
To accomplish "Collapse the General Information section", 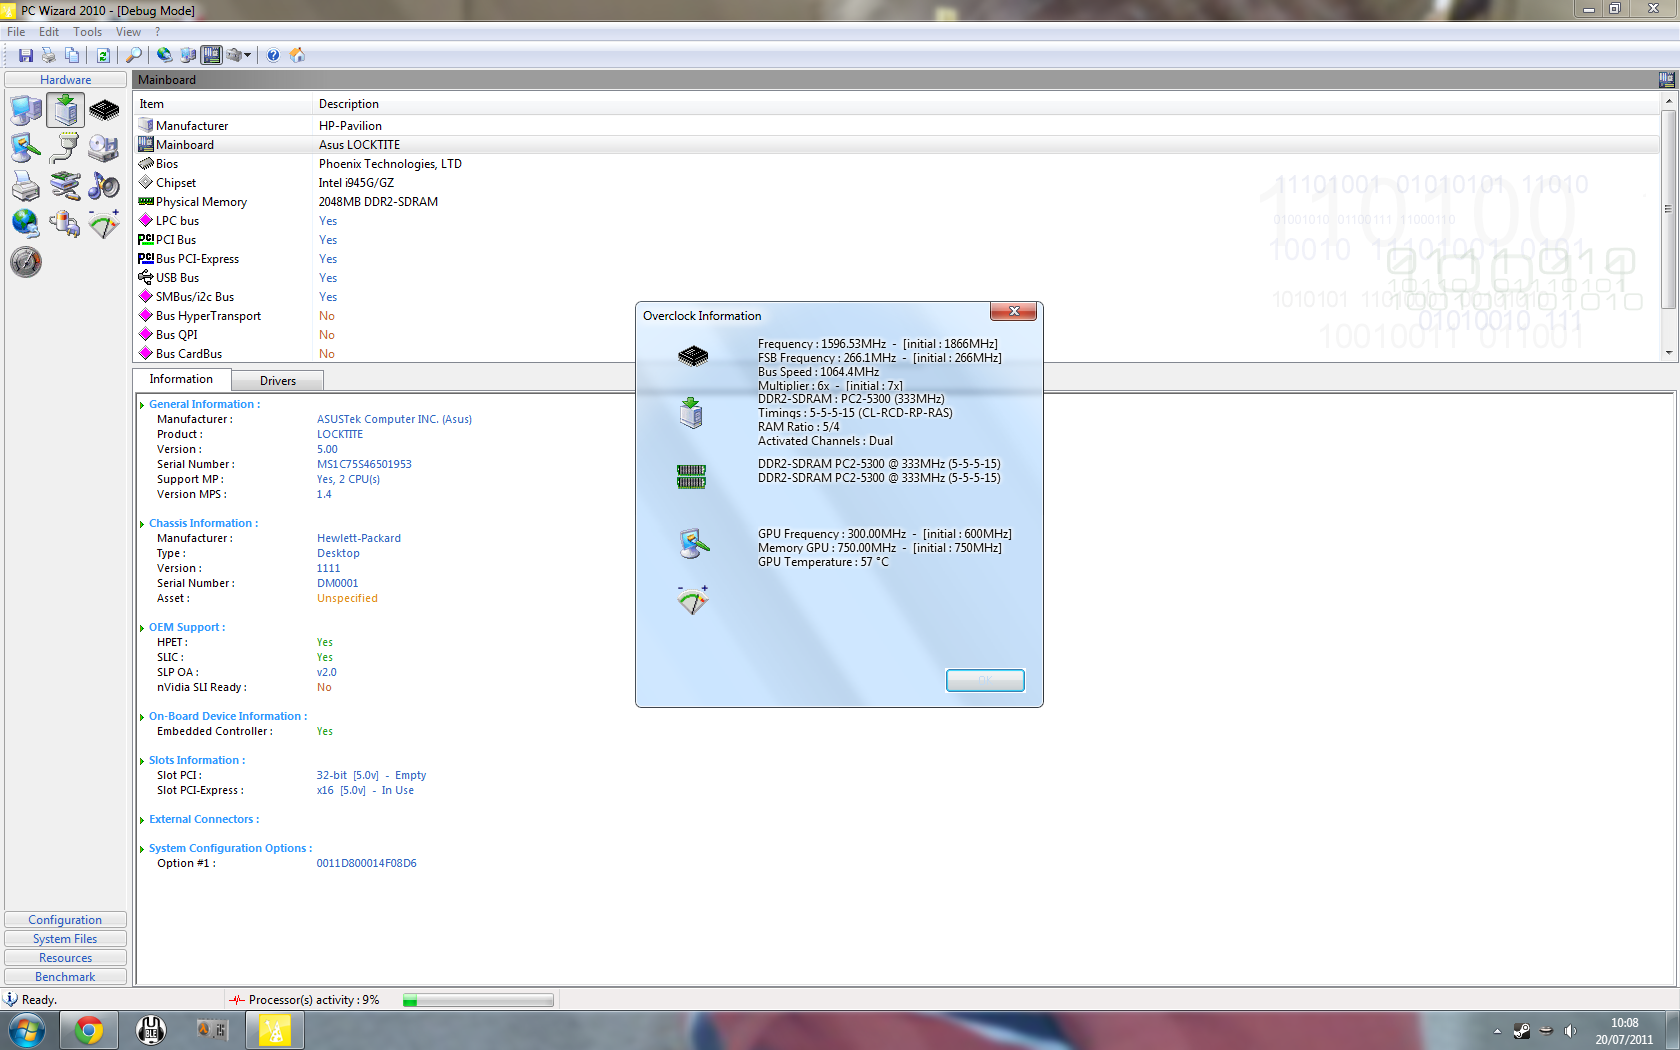I will pos(142,405).
